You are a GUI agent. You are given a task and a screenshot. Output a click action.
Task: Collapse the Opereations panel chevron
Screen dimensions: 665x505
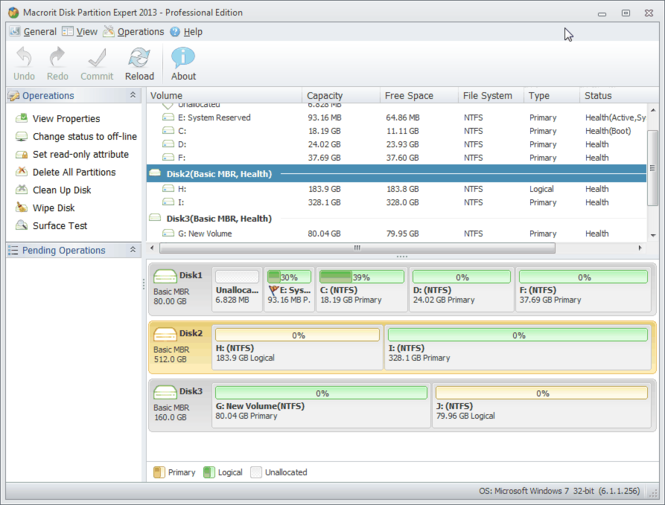pyautogui.click(x=133, y=95)
